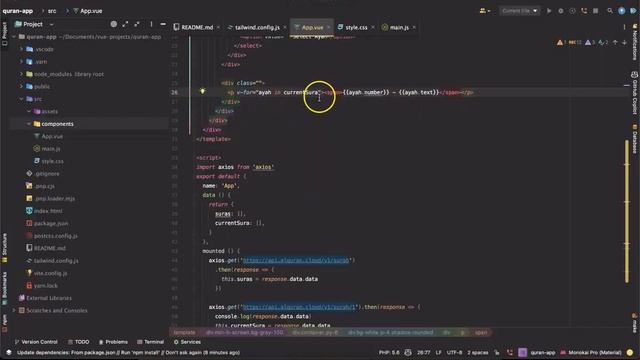Open the Services tool window
The height and width of the screenshot is (360, 640).
pyautogui.click(x=187, y=342)
